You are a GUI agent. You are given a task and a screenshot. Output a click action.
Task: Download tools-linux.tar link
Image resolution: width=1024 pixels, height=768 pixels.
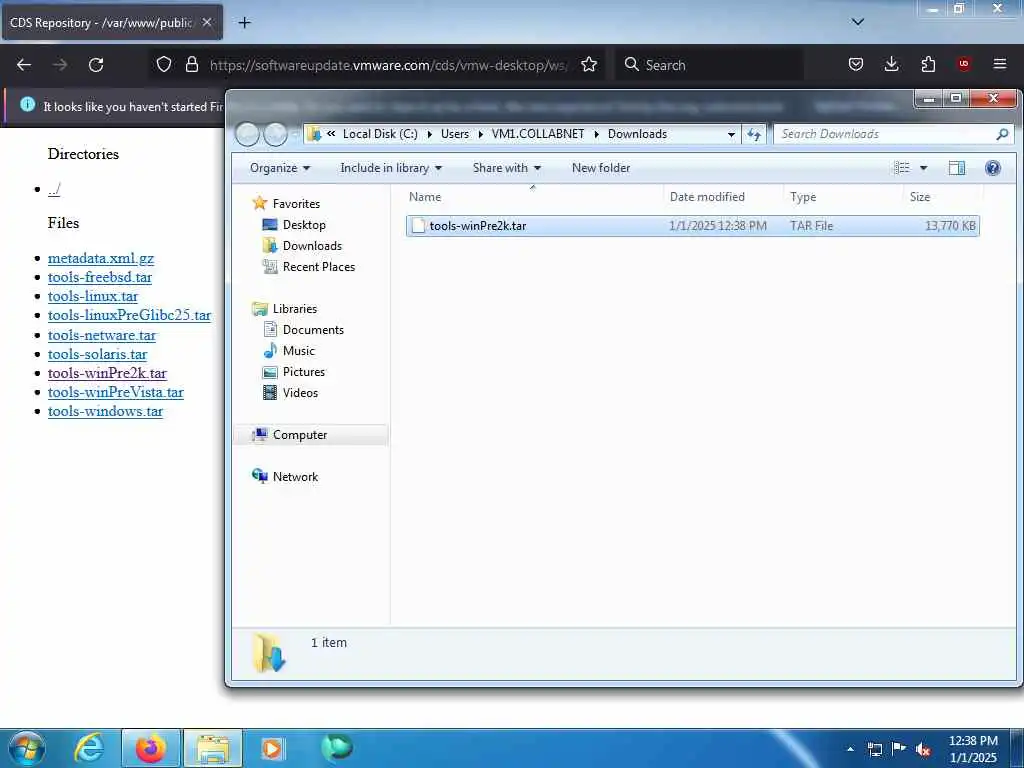coord(93,296)
